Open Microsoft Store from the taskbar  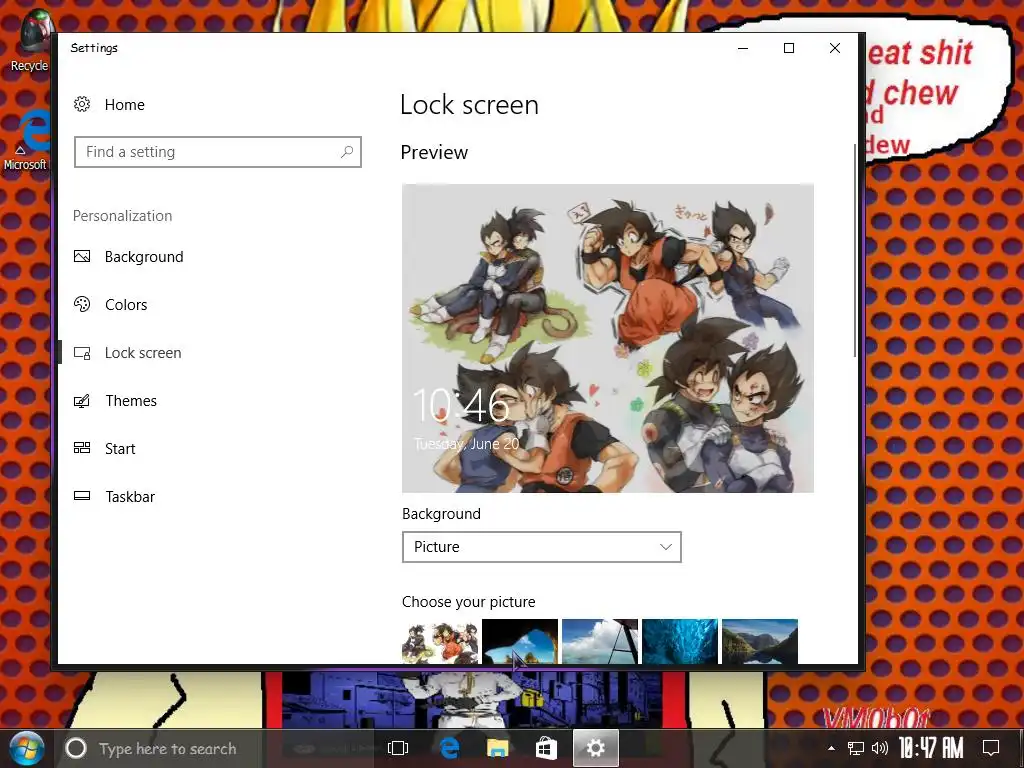tap(546, 748)
